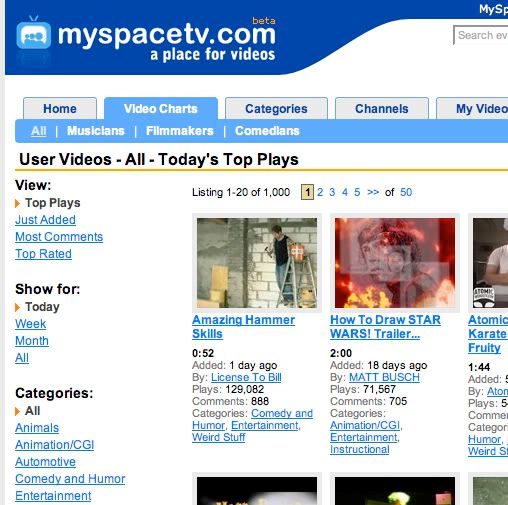508x505 pixels.
Task: Open the Home tab
Action: (x=60, y=108)
